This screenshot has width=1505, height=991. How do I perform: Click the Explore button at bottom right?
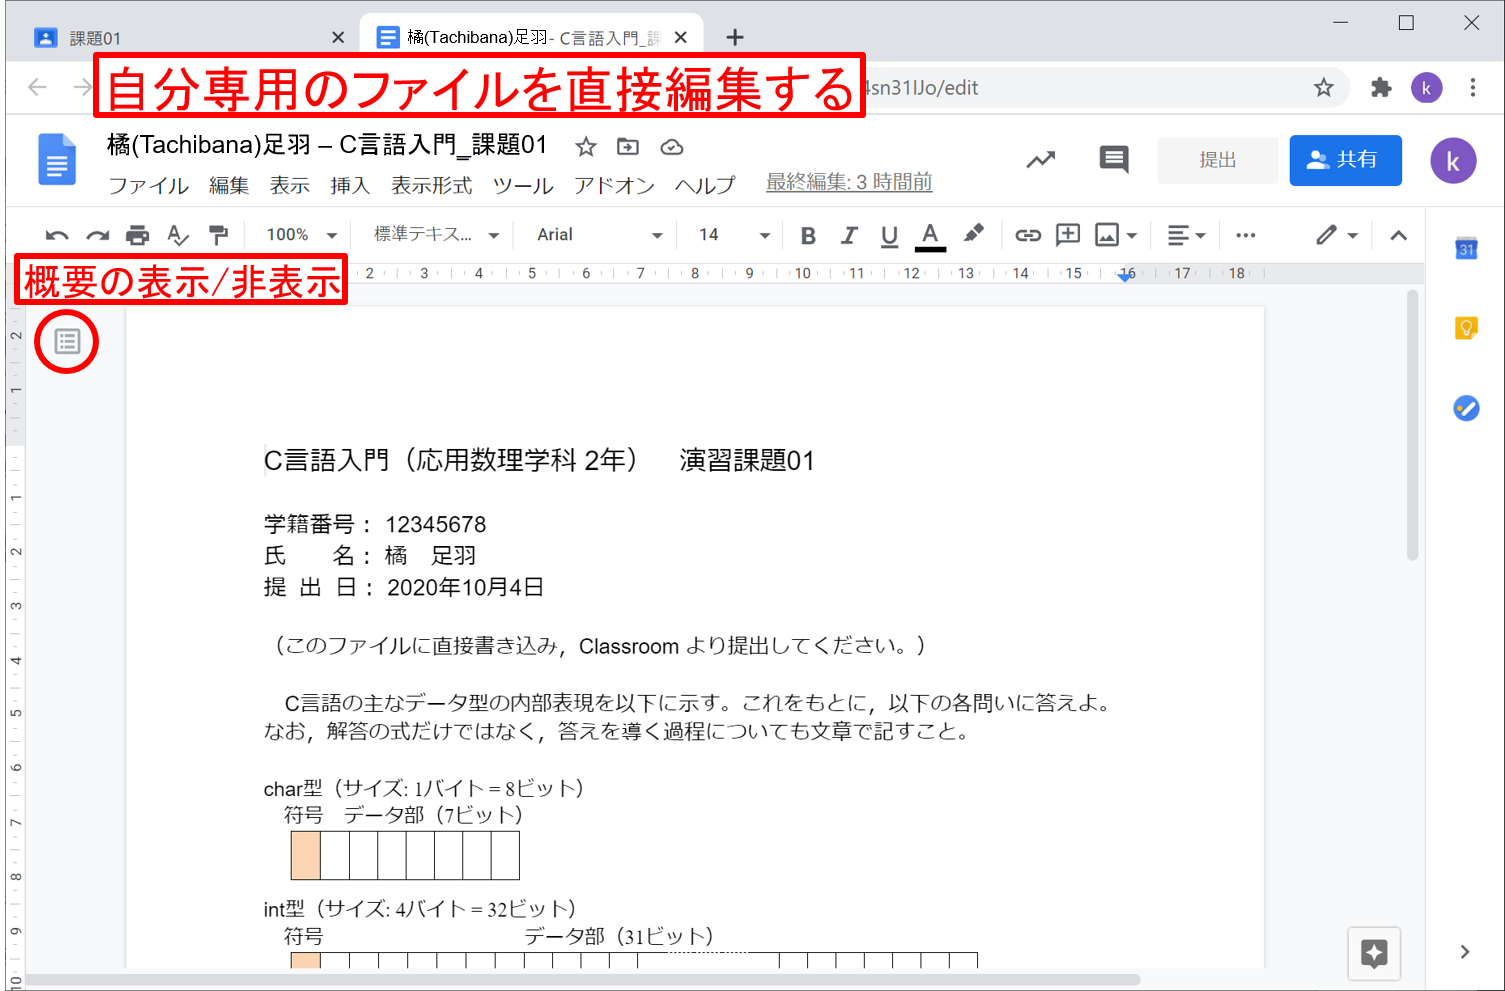coord(1374,954)
